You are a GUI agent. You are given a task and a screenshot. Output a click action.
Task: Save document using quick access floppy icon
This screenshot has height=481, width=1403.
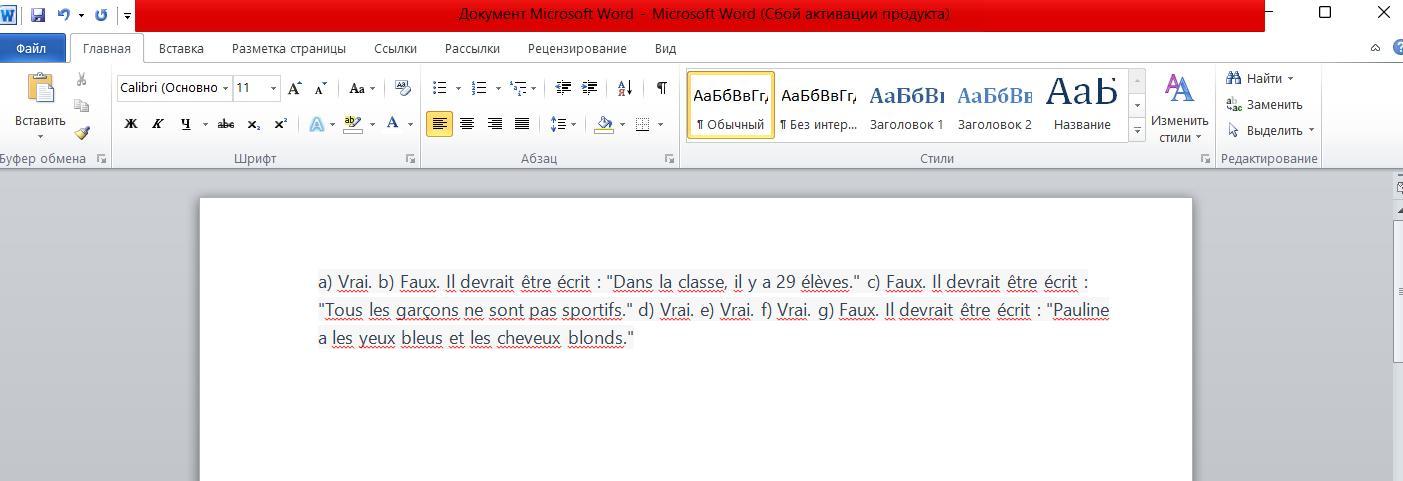click(x=38, y=15)
